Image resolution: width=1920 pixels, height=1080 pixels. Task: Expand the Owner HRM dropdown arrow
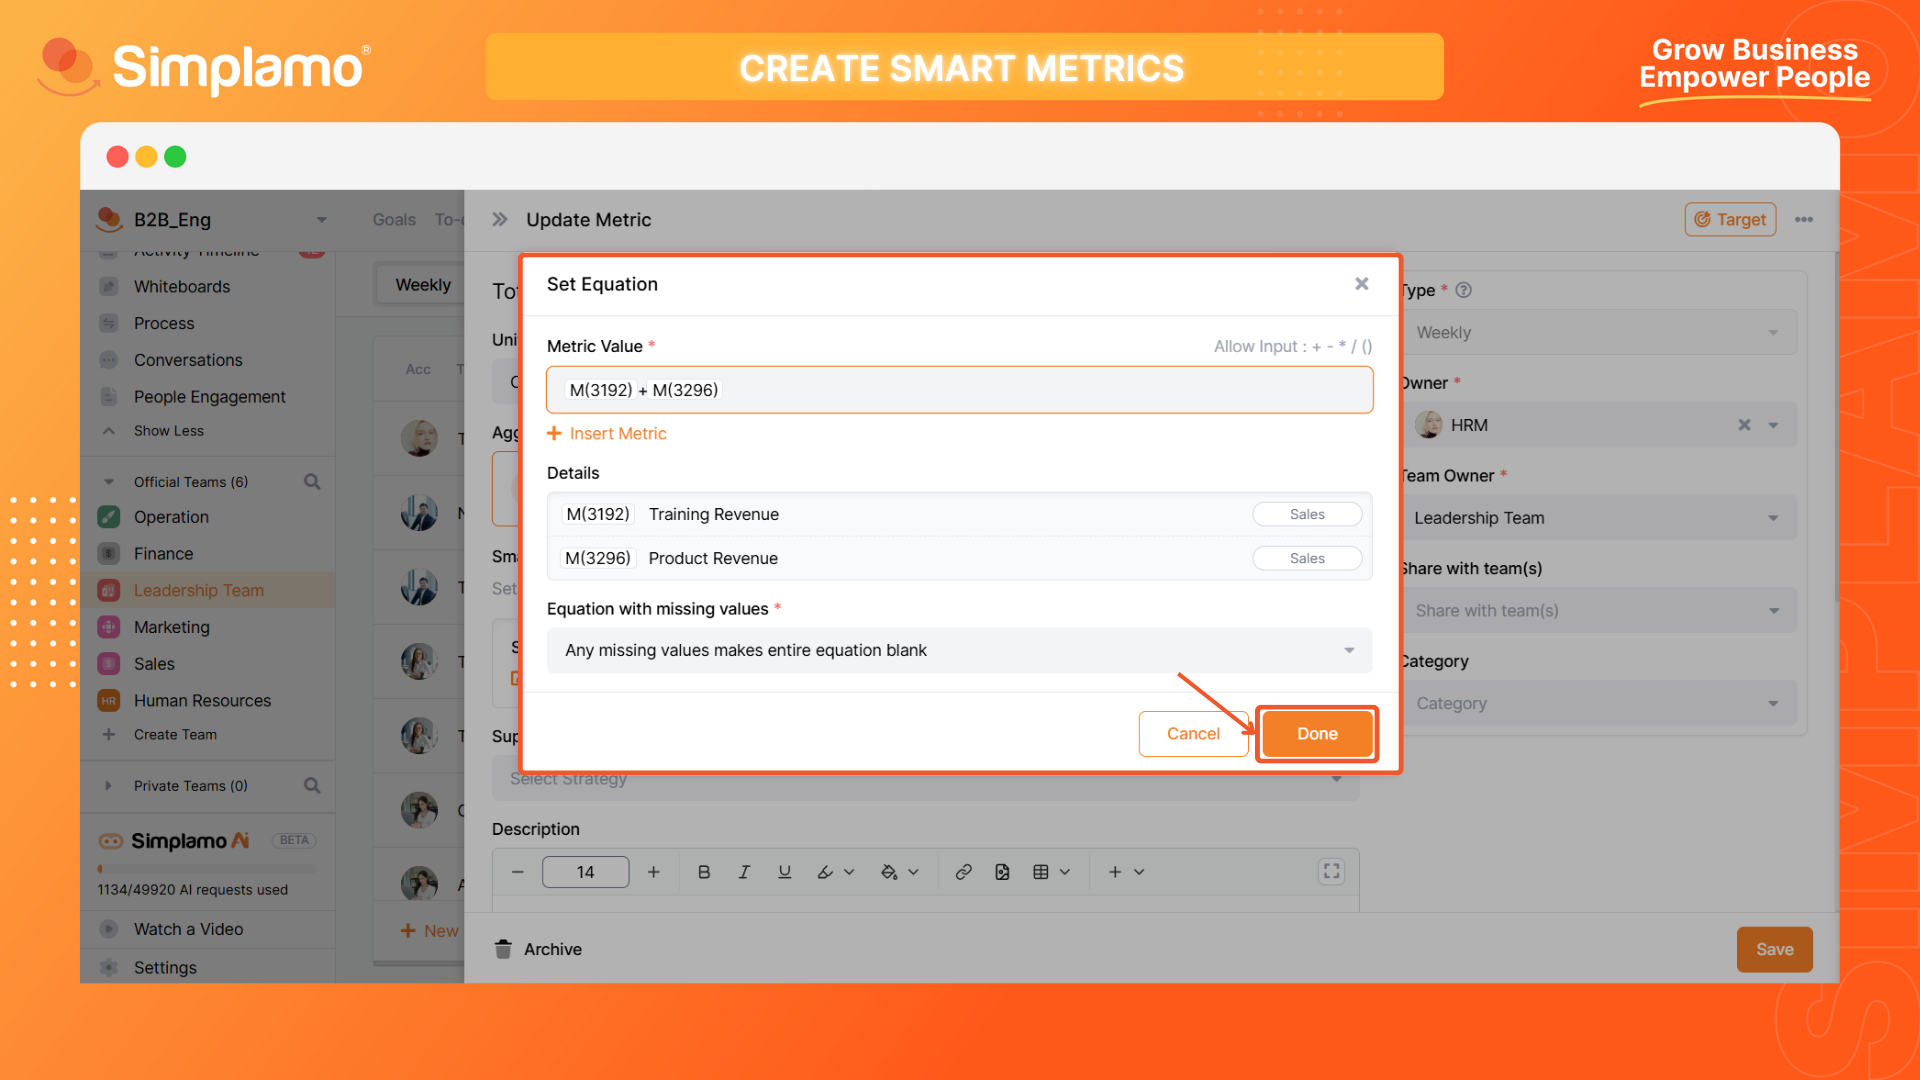pos(1773,425)
